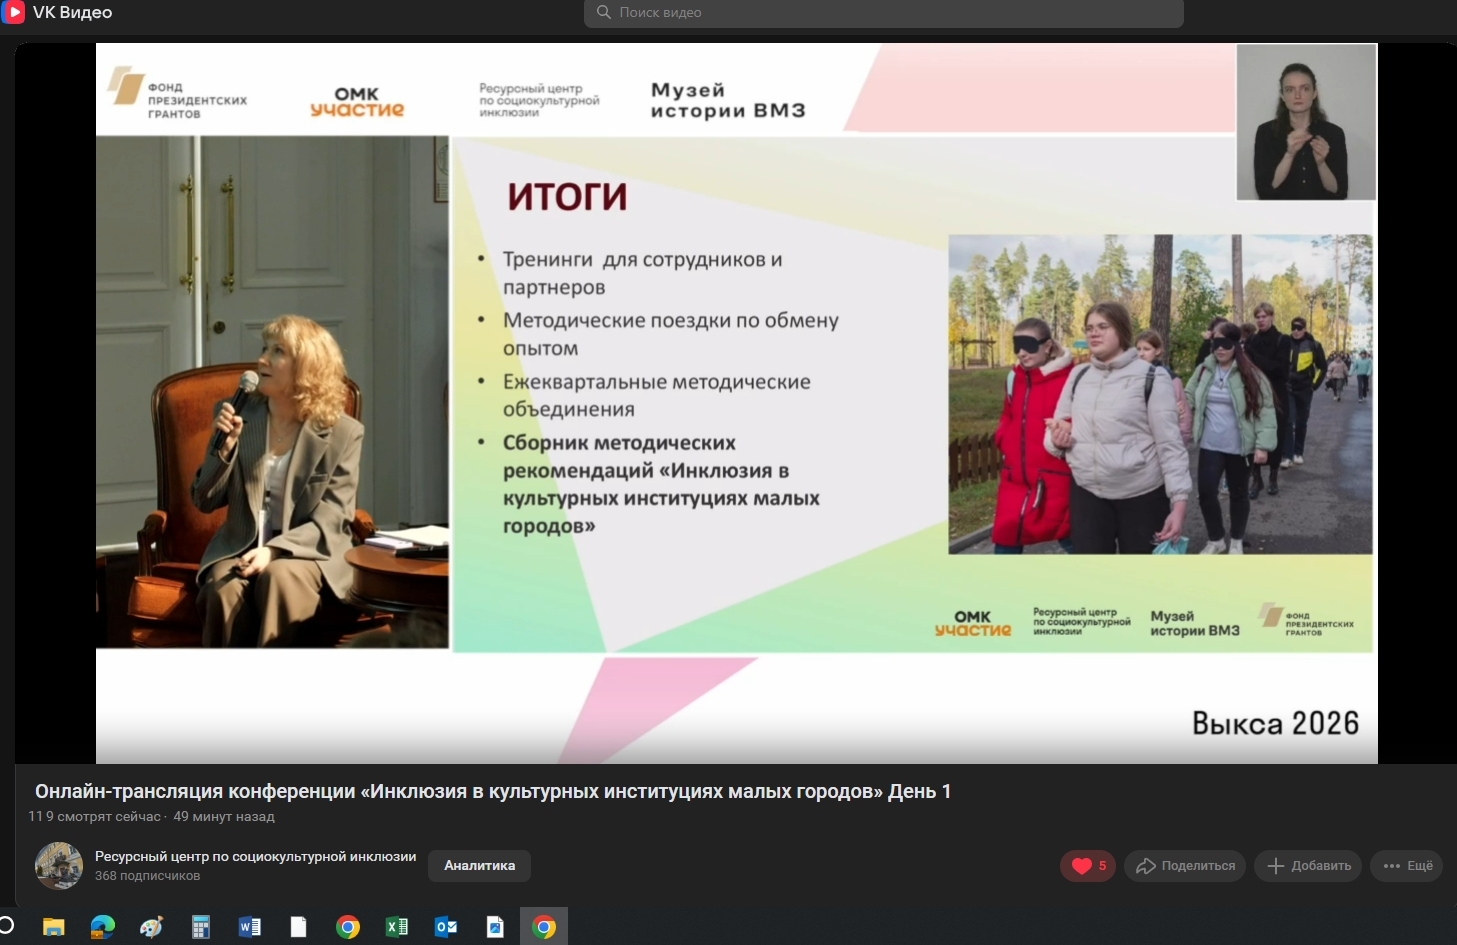Open the Аналитика button
Viewport: 1457px width, 945px height.
(480, 866)
